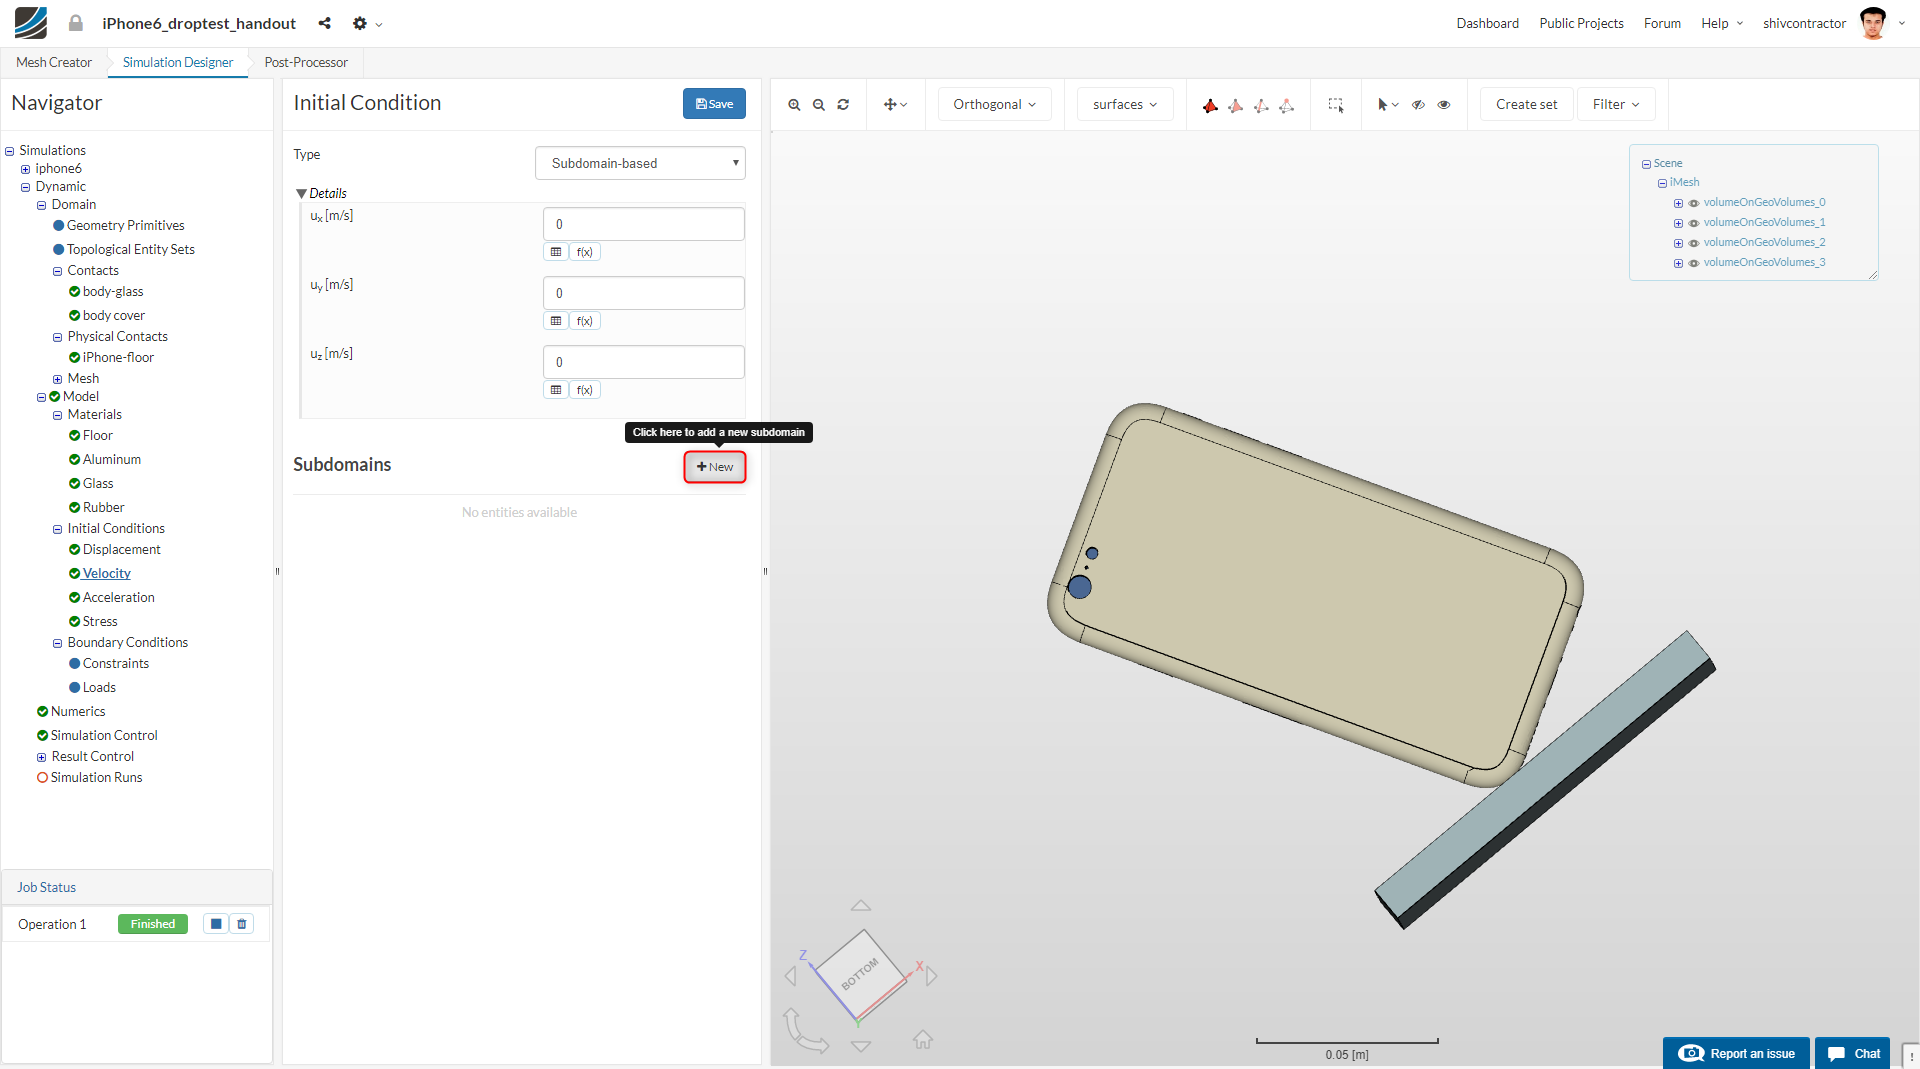Click the zoom out magnifier icon
1920x1069 pixels.
[819, 105]
